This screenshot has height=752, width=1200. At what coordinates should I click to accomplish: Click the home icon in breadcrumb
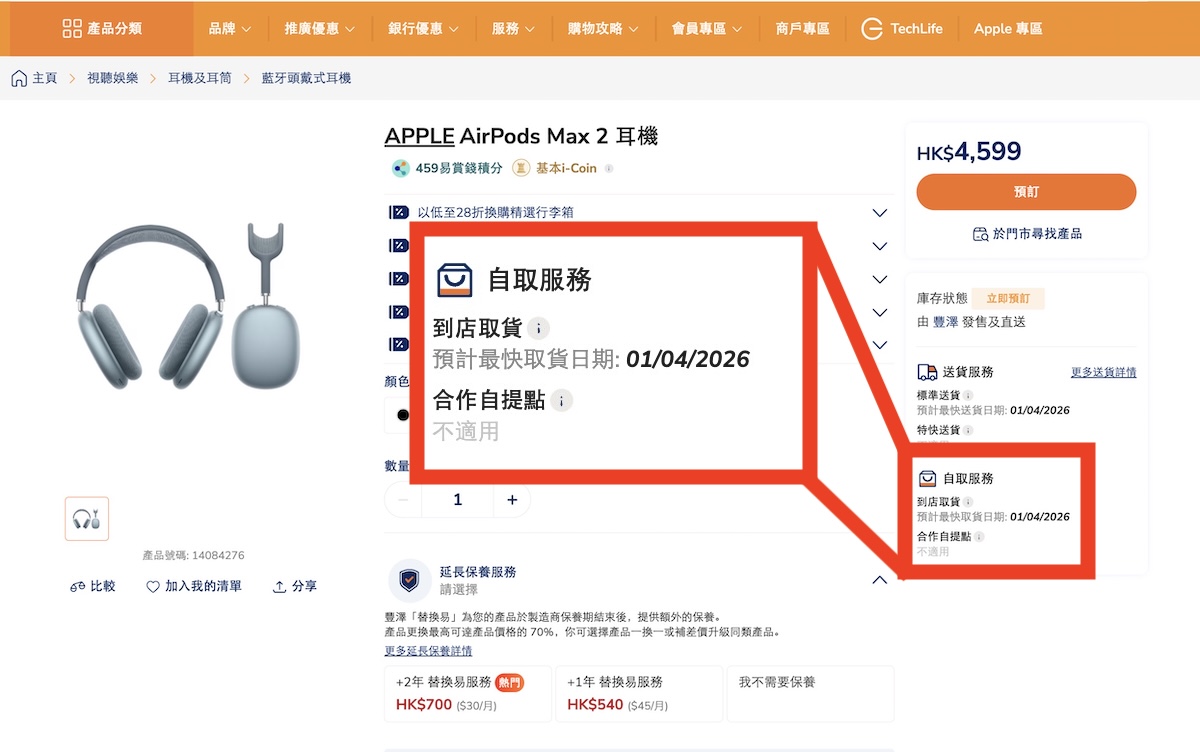click(19, 78)
